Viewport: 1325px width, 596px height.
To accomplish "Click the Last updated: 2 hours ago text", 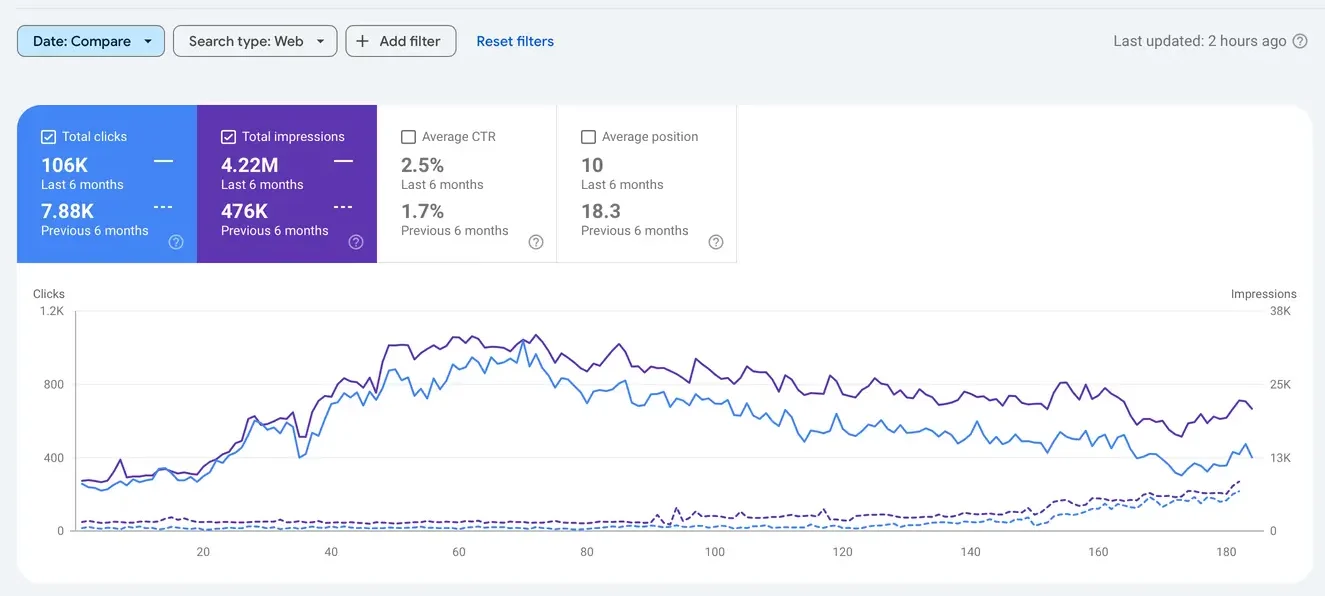I will pos(1200,41).
